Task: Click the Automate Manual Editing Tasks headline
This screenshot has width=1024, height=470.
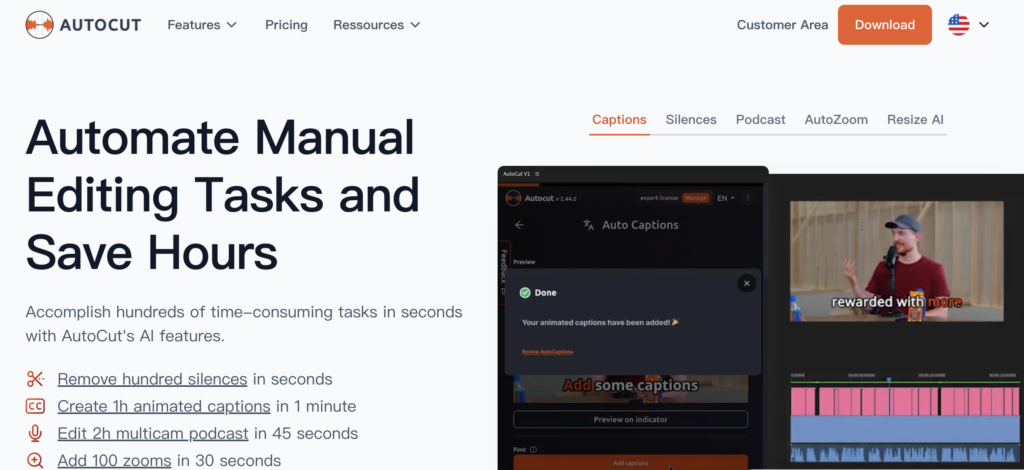Action: tap(222, 195)
